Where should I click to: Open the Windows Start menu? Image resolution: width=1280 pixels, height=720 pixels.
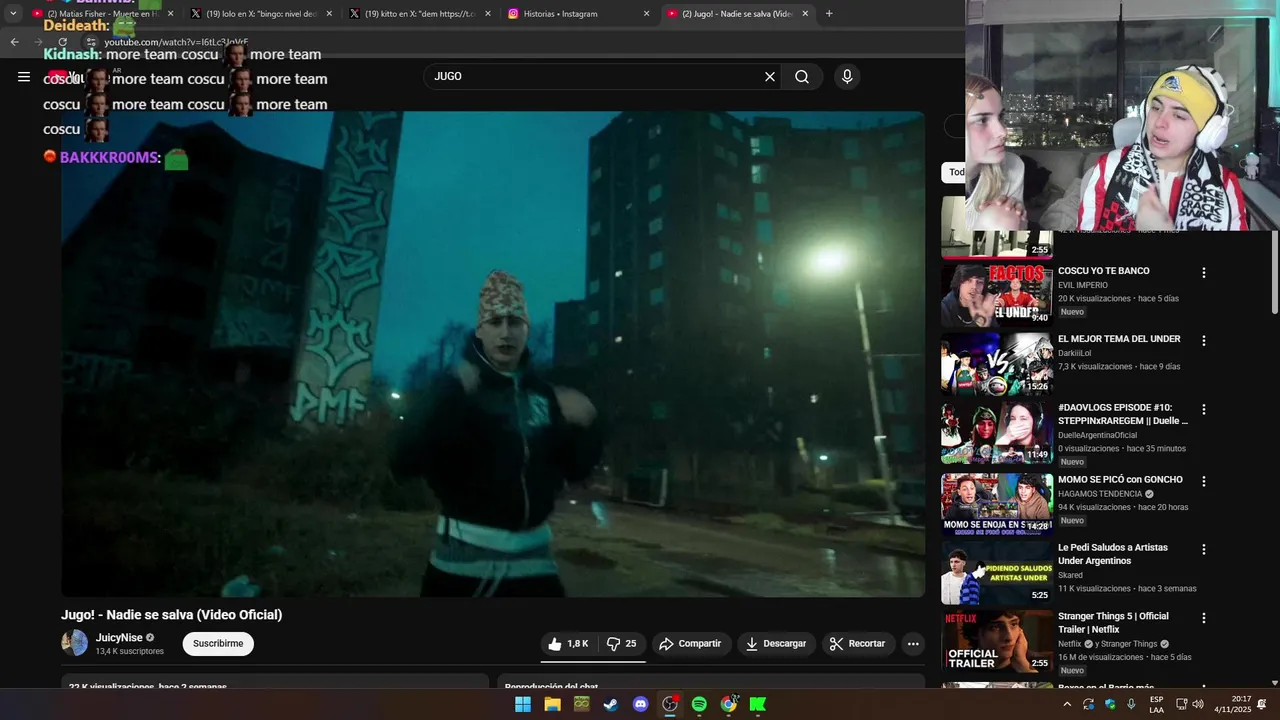(523, 704)
